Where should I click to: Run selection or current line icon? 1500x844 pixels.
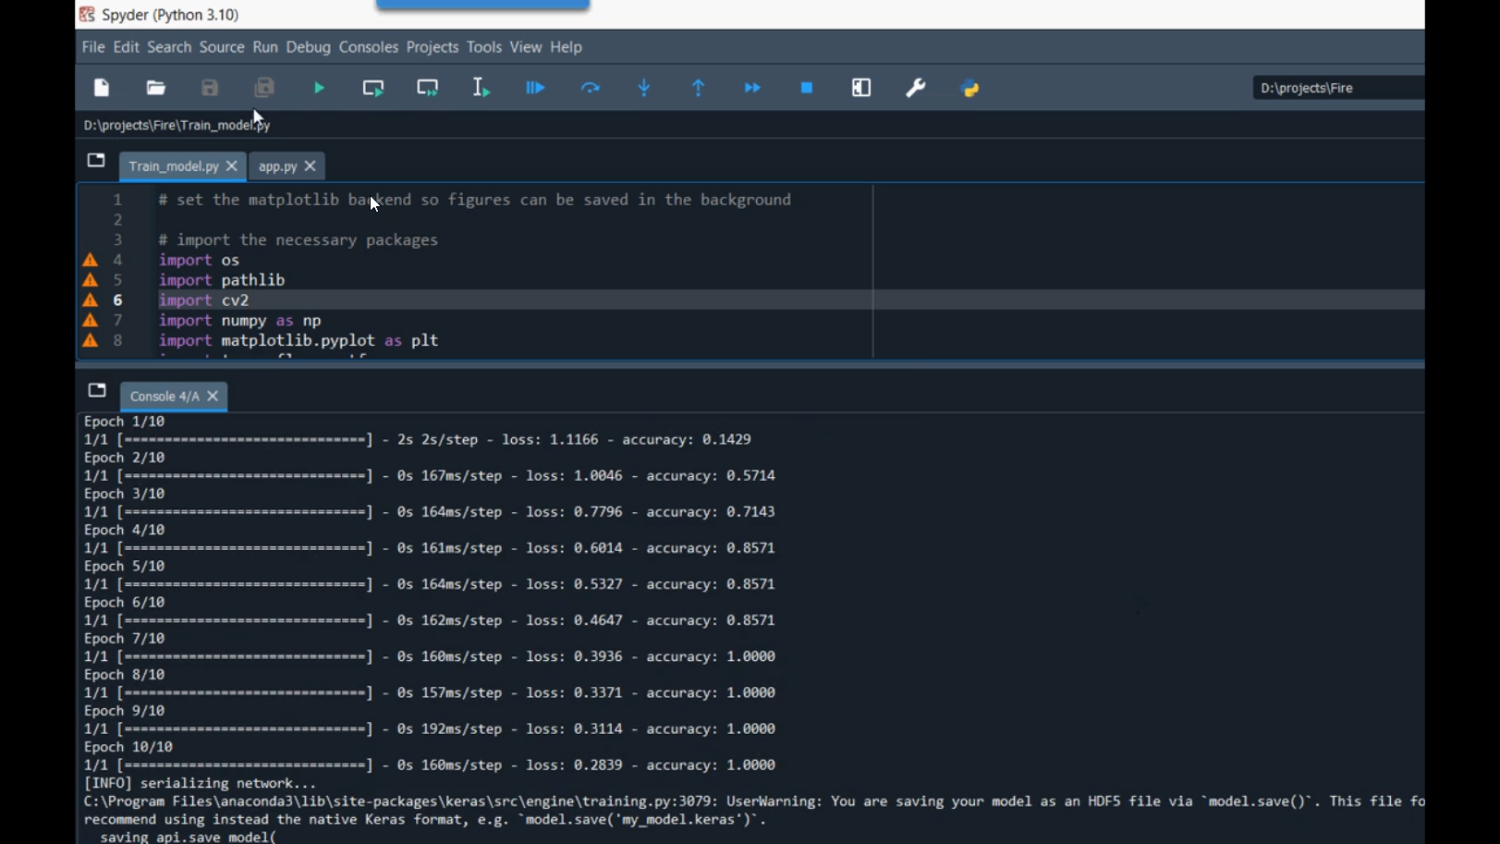coord(481,88)
